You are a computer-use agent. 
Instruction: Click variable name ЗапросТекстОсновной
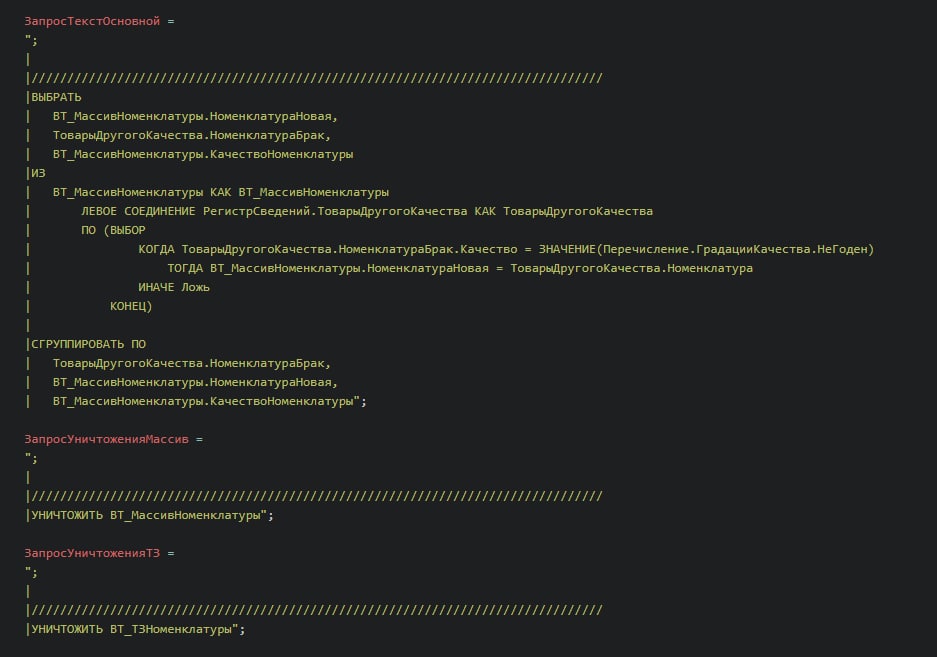[x=92, y=21]
